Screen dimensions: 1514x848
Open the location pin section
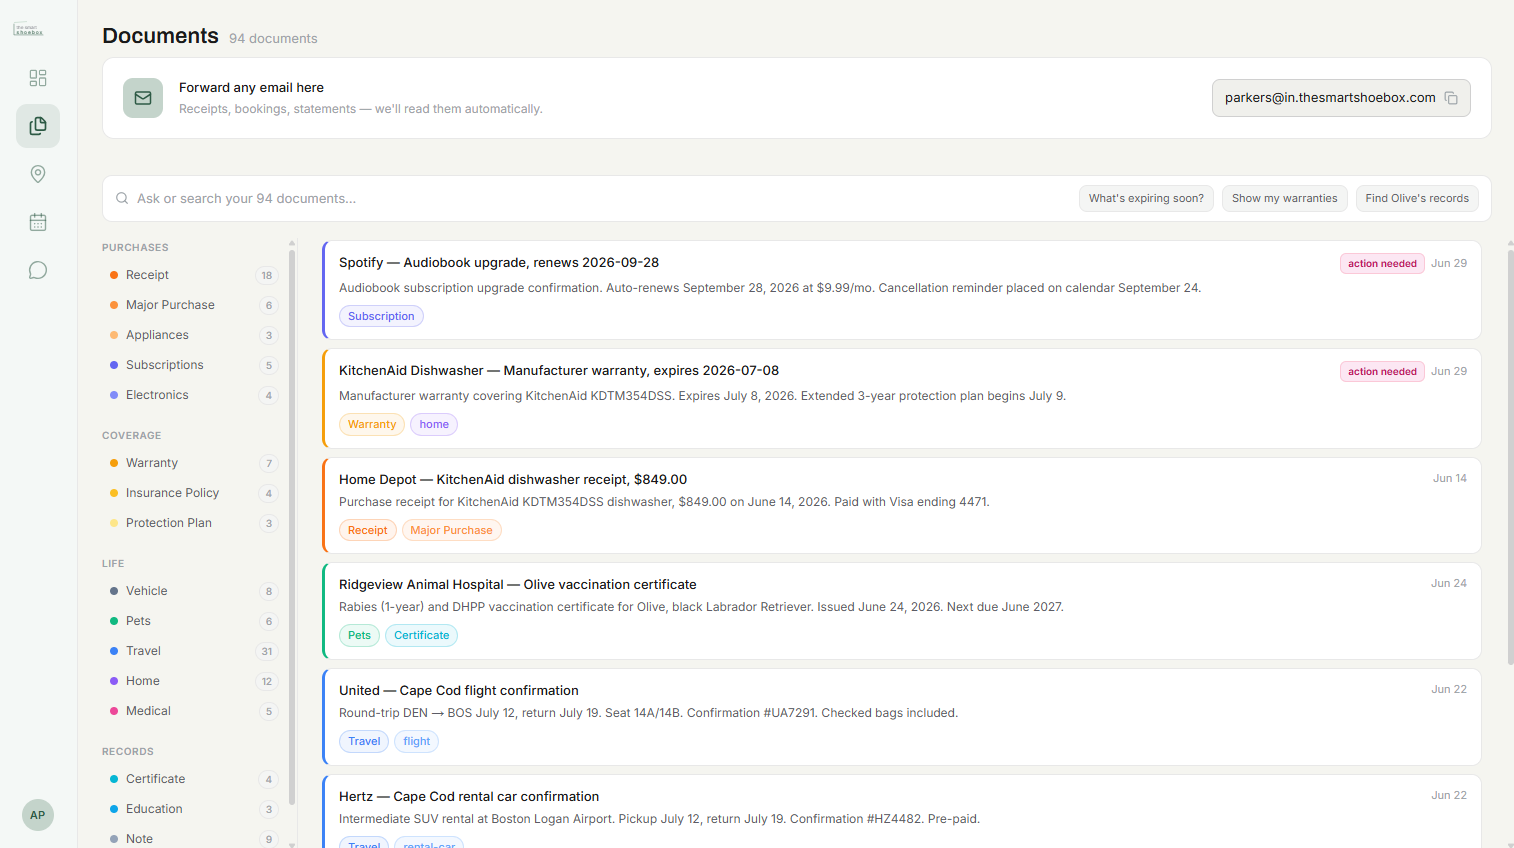[38, 174]
